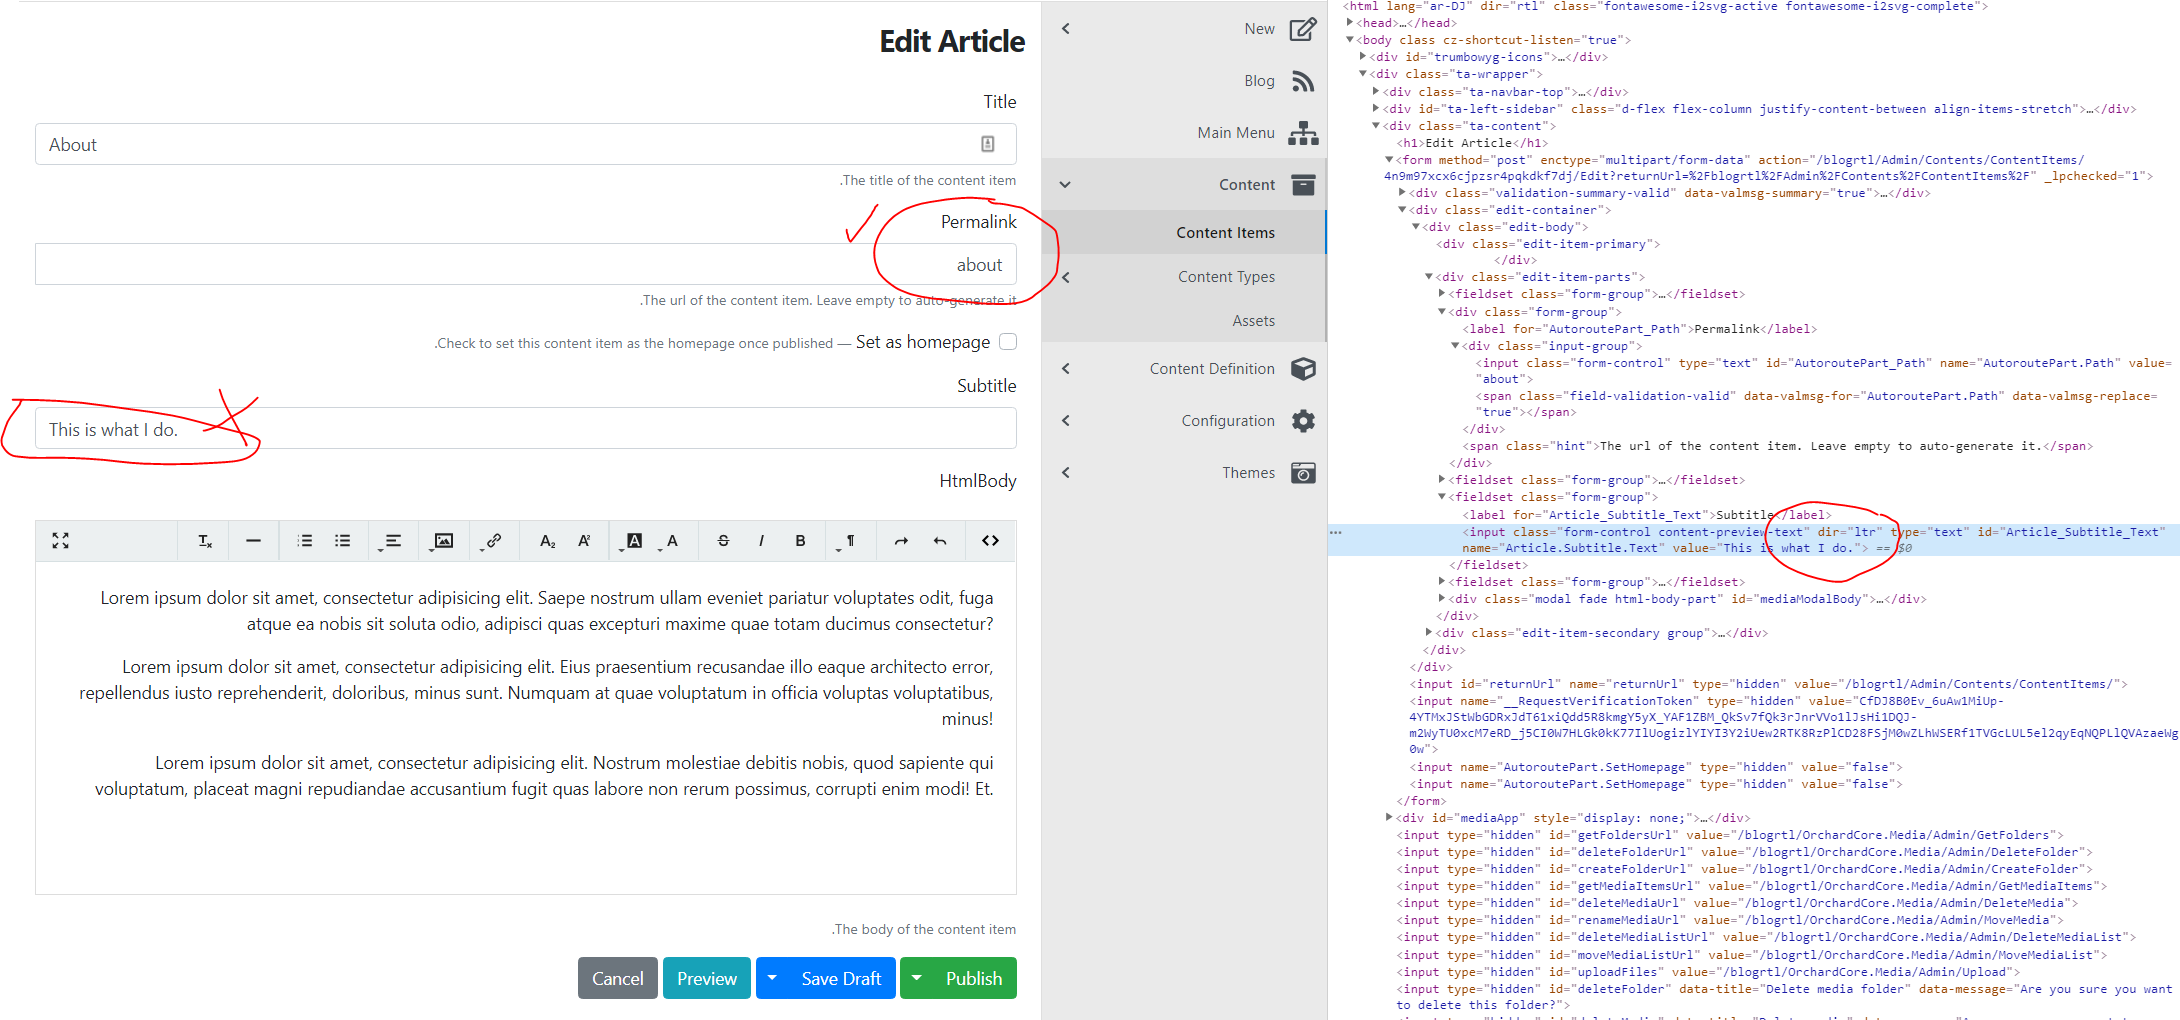This screenshot has width=2180, height=1020.
Task: Click the Undo icon in the editor
Action: coord(939,540)
